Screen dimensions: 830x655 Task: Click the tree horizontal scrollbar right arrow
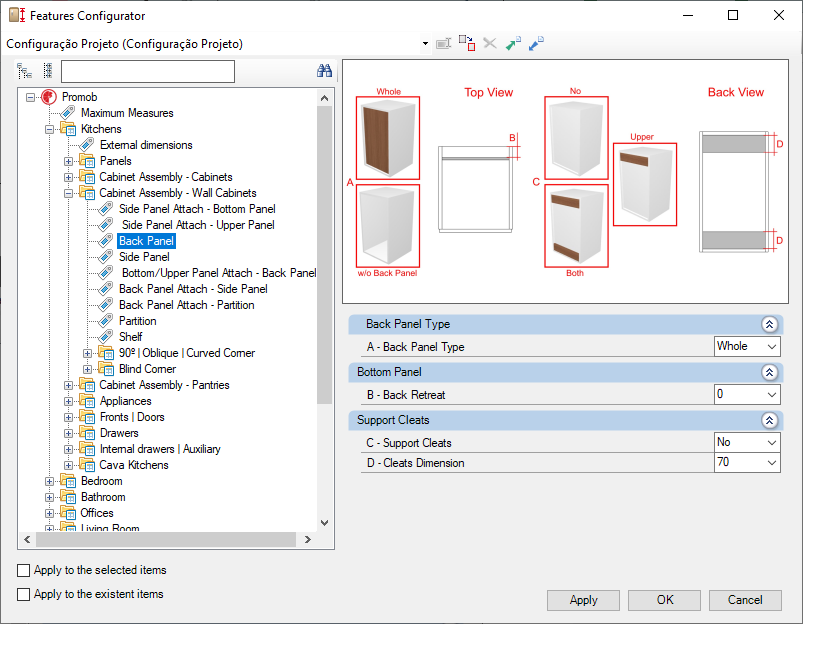coord(308,540)
